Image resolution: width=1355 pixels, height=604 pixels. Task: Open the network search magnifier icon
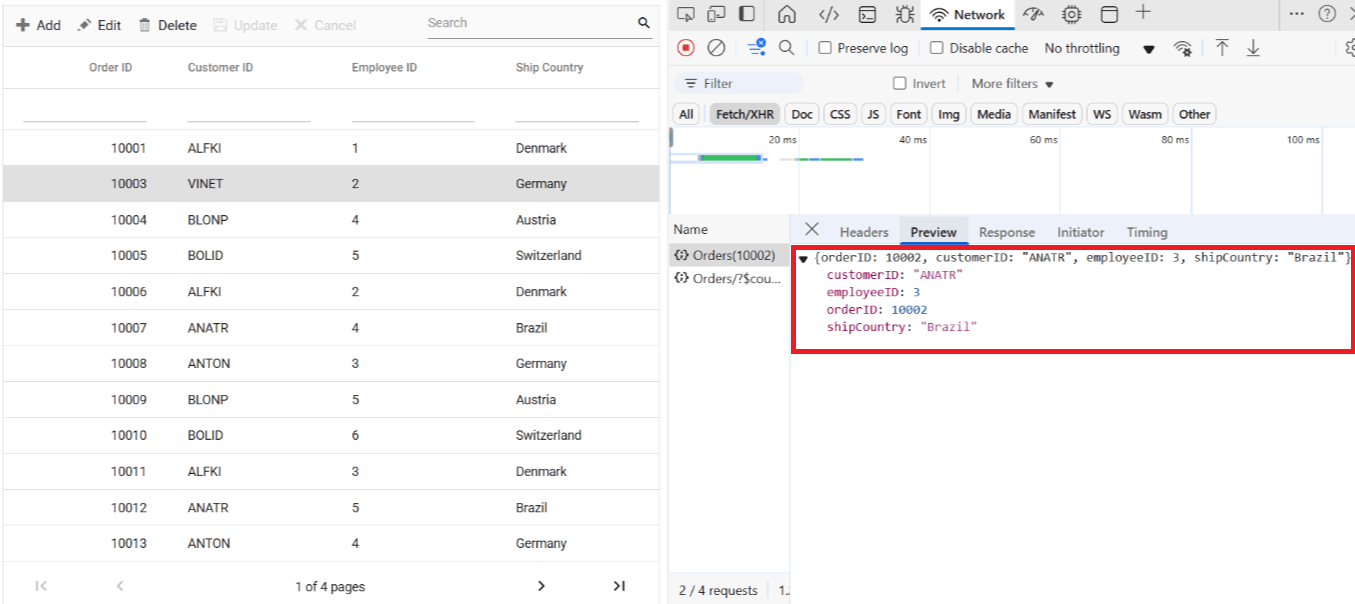pyautogui.click(x=787, y=48)
